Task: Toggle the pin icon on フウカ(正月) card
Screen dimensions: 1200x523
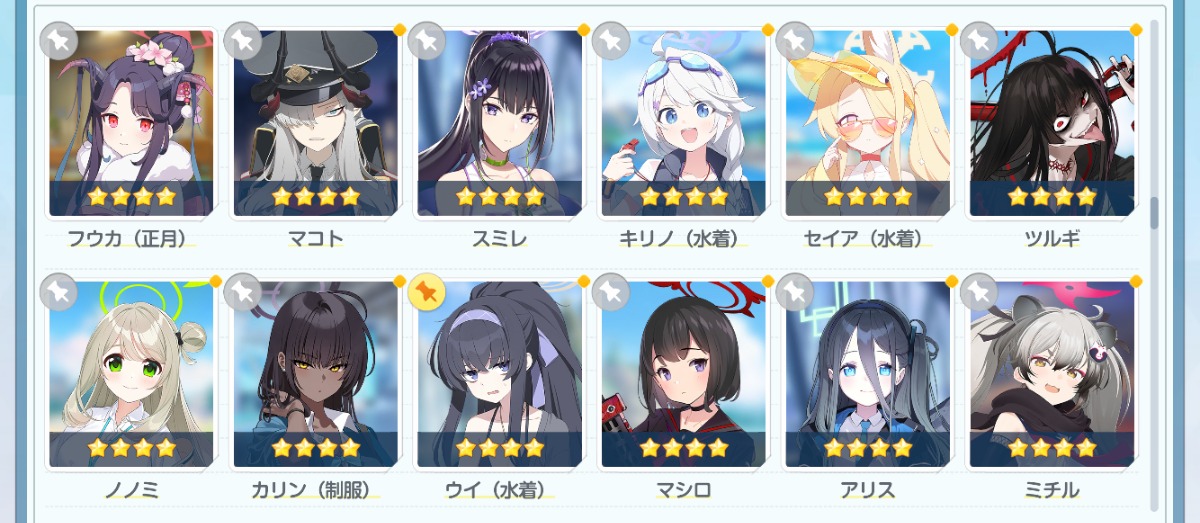Action: click(59, 41)
